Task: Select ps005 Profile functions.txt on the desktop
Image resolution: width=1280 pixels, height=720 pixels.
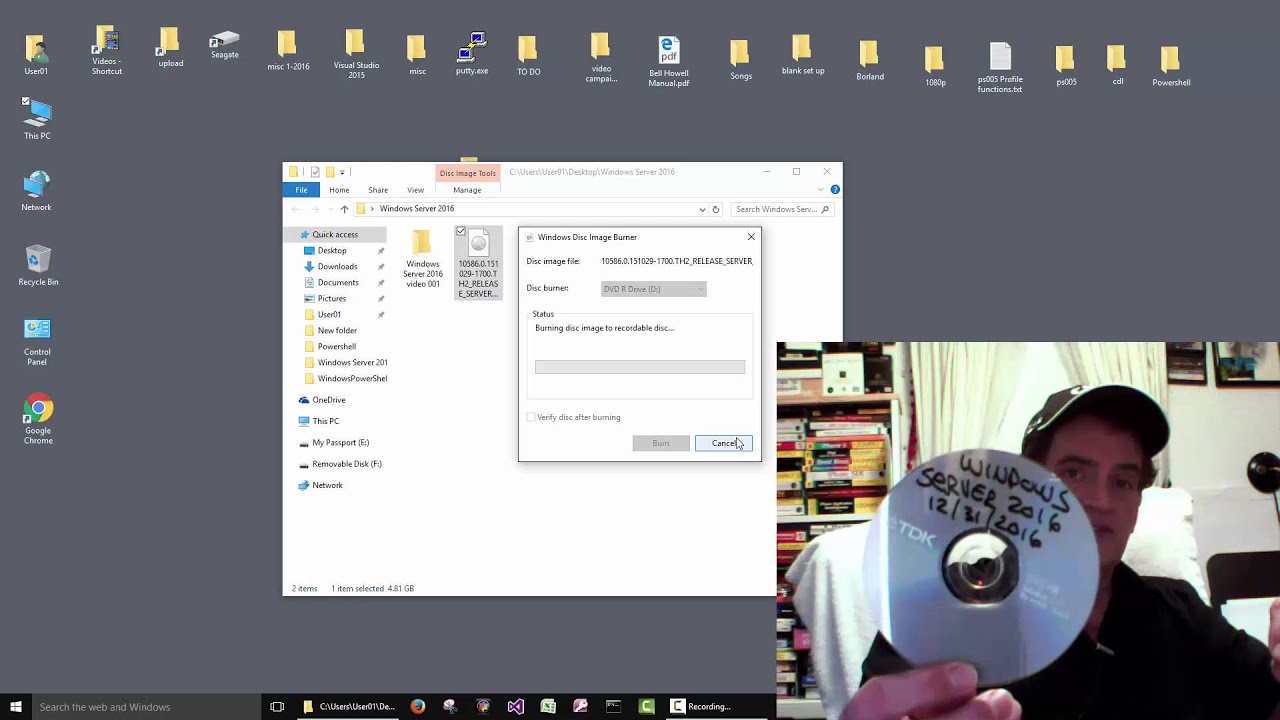Action: coord(1000,68)
